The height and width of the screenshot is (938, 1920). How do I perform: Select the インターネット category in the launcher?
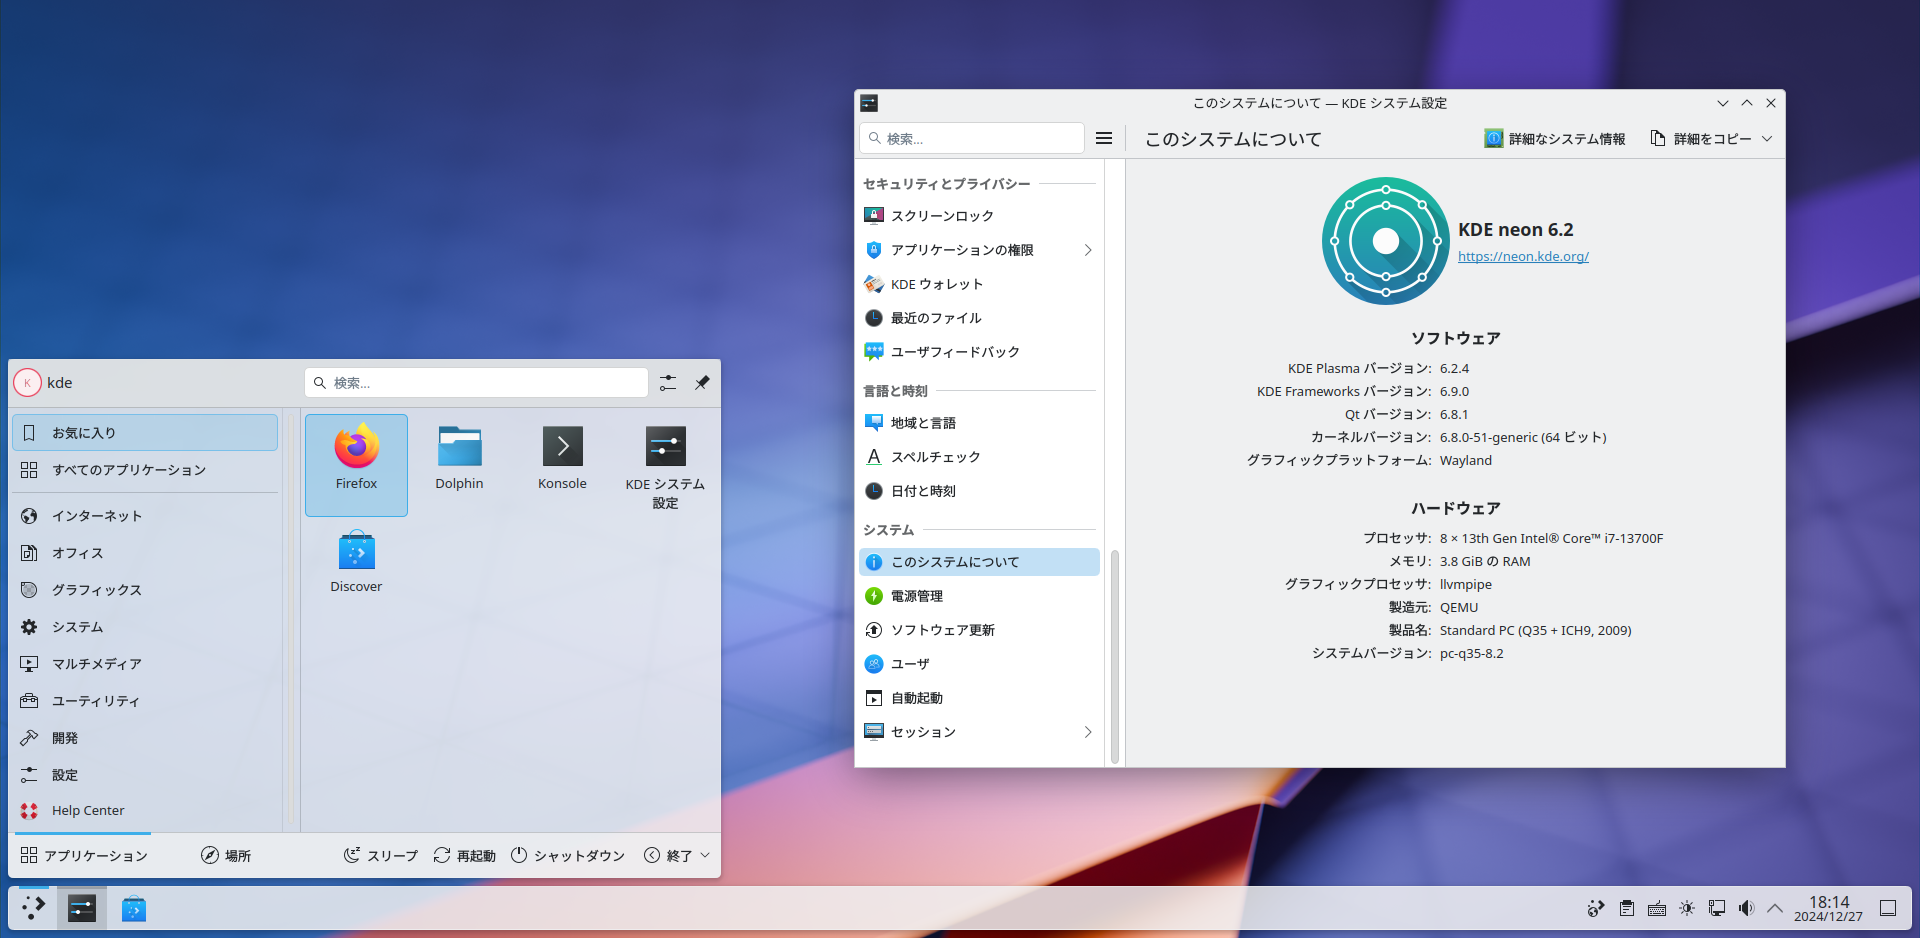(97, 516)
